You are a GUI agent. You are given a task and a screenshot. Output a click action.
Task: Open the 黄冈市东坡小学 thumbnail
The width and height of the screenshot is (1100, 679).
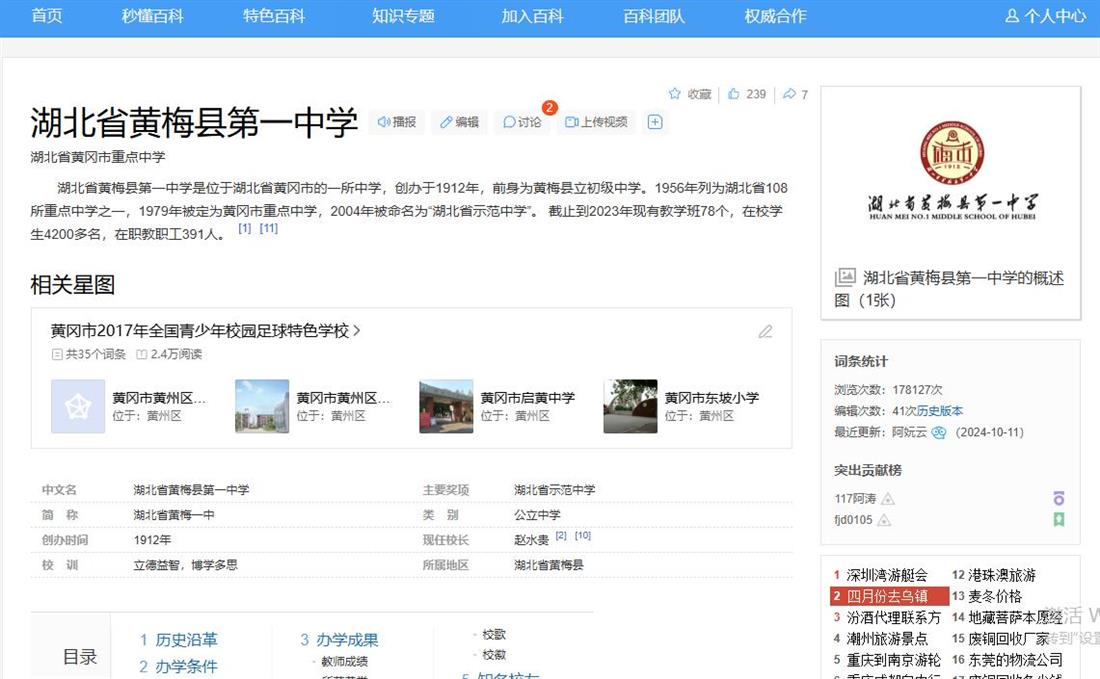click(630, 406)
